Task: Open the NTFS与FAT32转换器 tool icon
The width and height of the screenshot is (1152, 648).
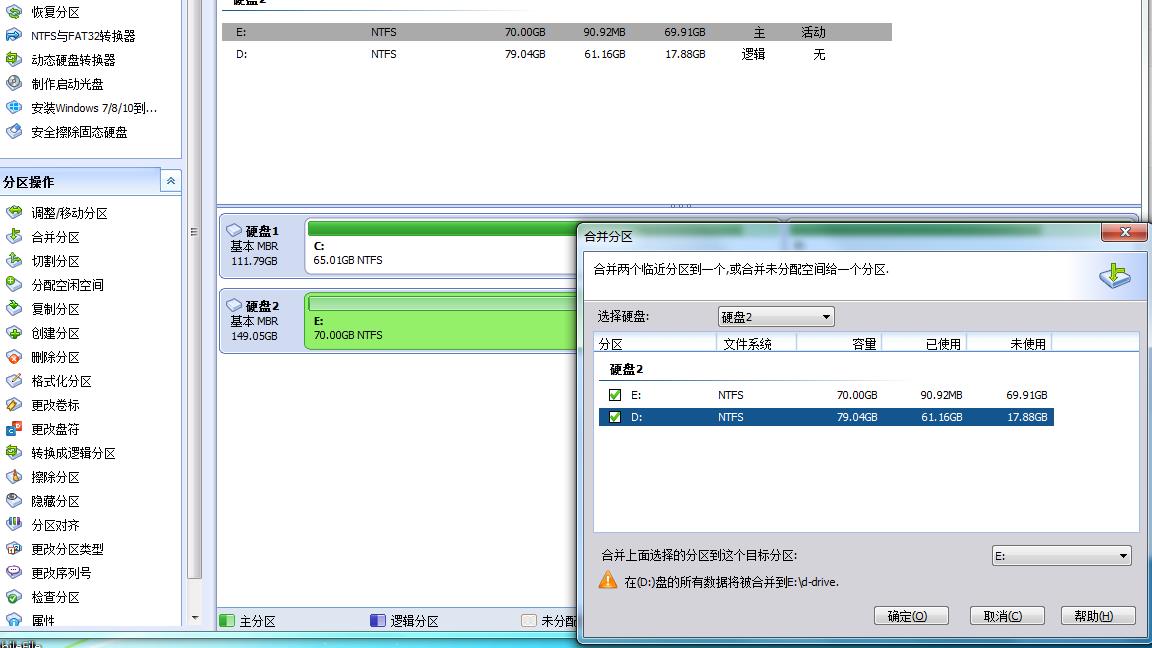Action: tap(14, 35)
